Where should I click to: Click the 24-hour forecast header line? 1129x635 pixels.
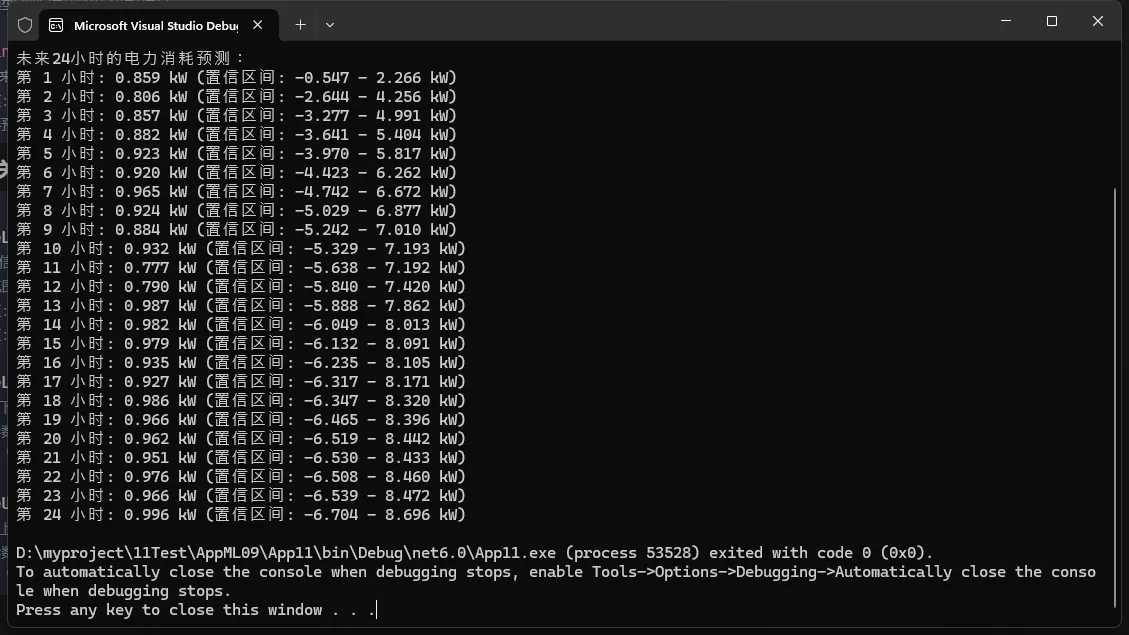tap(130, 58)
